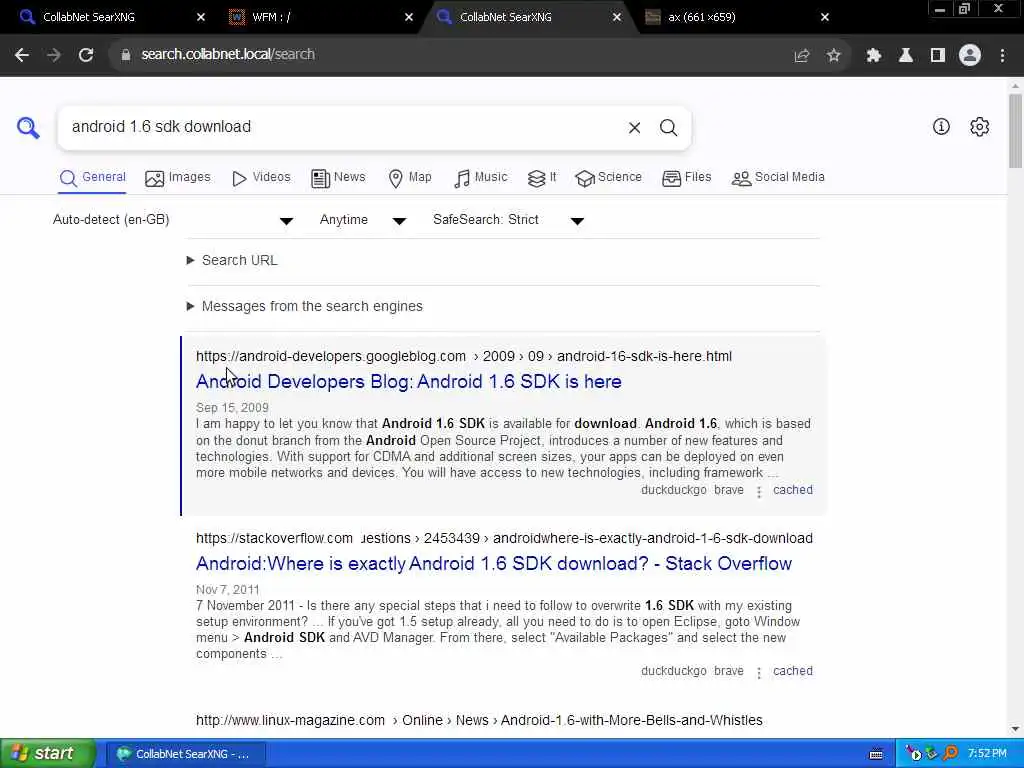The image size is (1024, 768).
Task: Open result options dots beside first result
Action: point(759,492)
